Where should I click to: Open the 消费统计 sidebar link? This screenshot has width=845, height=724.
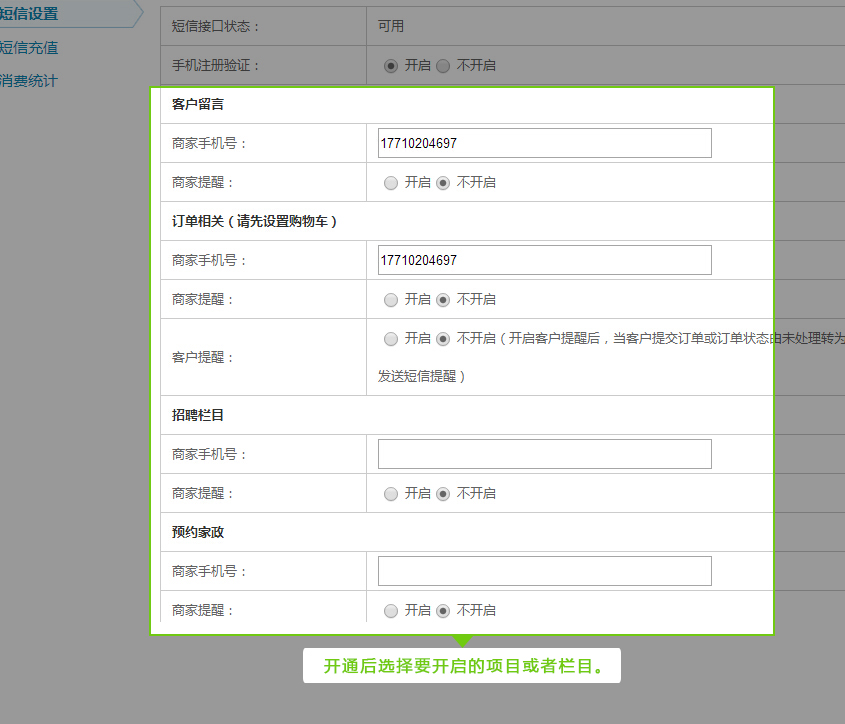coord(29,81)
